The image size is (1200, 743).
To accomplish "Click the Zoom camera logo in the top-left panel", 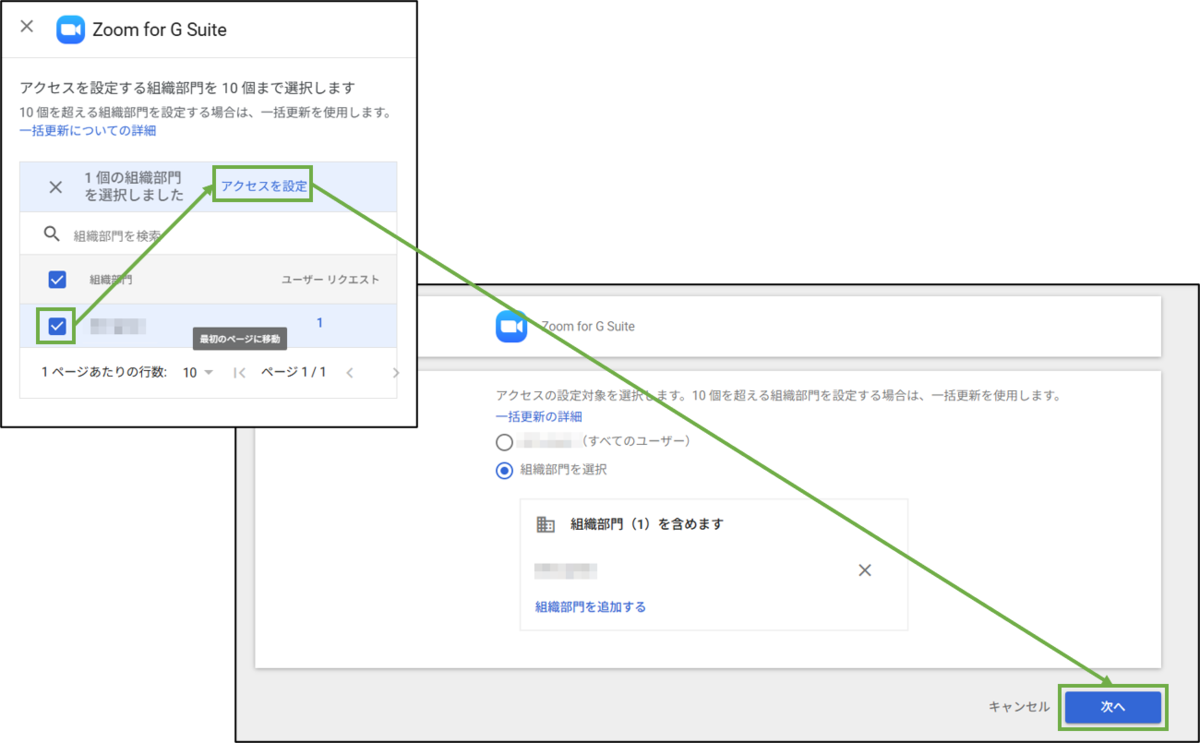I will [70, 29].
